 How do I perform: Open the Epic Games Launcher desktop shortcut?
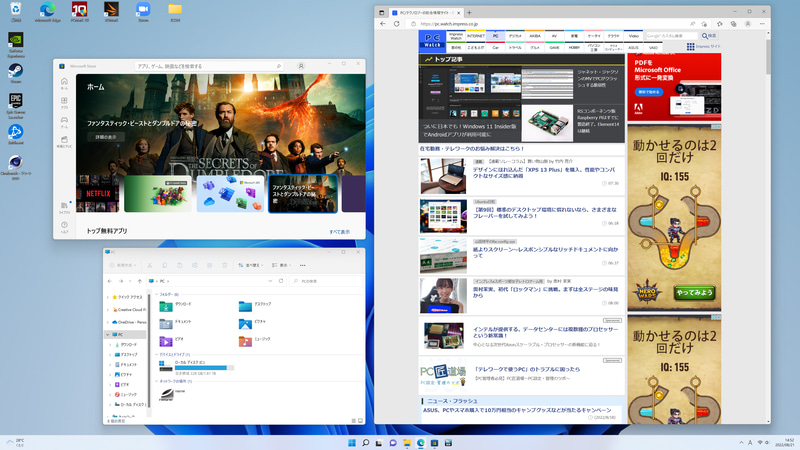point(16,106)
